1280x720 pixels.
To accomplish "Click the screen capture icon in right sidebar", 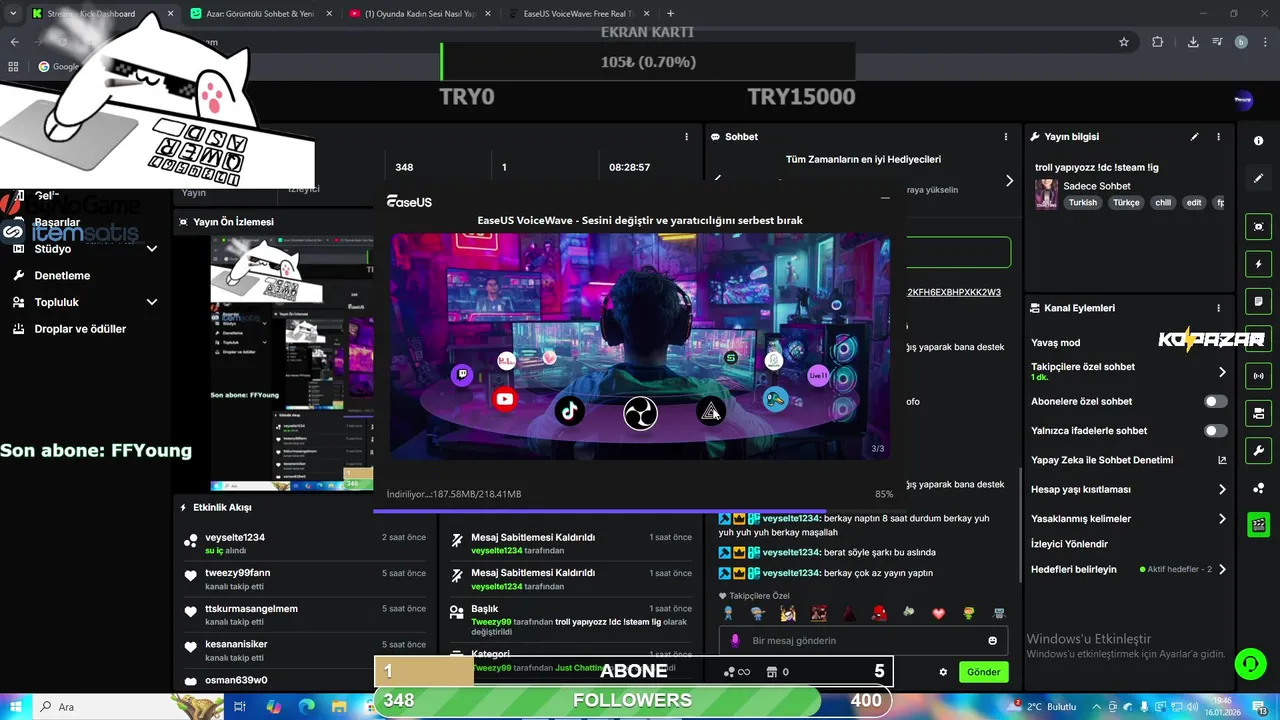I will click(1259, 227).
